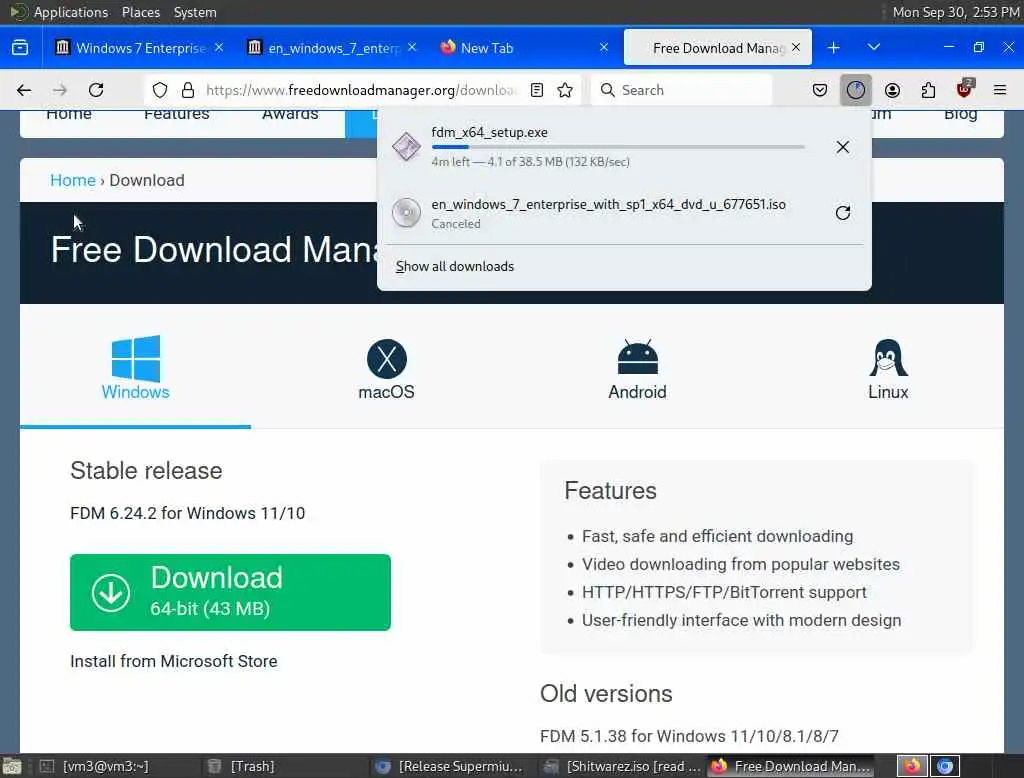Viewport: 1024px width, 778px height.
Task: Click the clock showing Mon Sep 30
Action: [956, 12]
